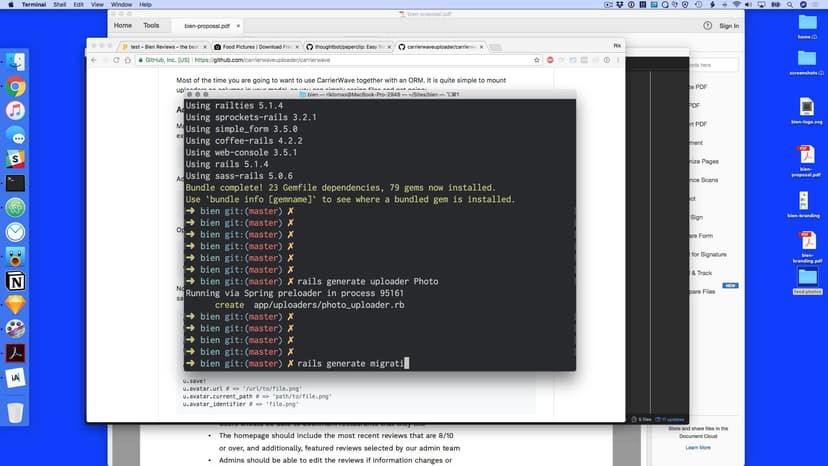The image size is (828, 466).
Task: Open the screenshots folder on desktop
Action: pos(806,65)
